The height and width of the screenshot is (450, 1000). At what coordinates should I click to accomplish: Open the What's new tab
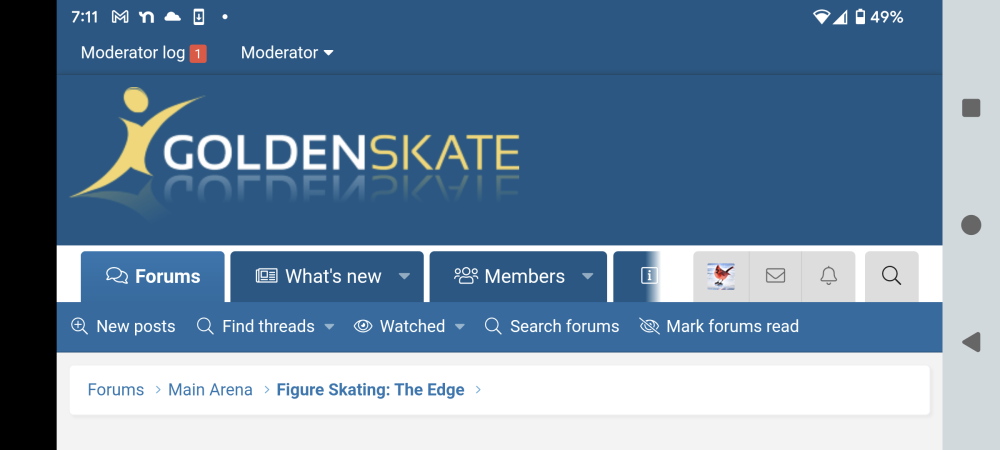(318, 276)
